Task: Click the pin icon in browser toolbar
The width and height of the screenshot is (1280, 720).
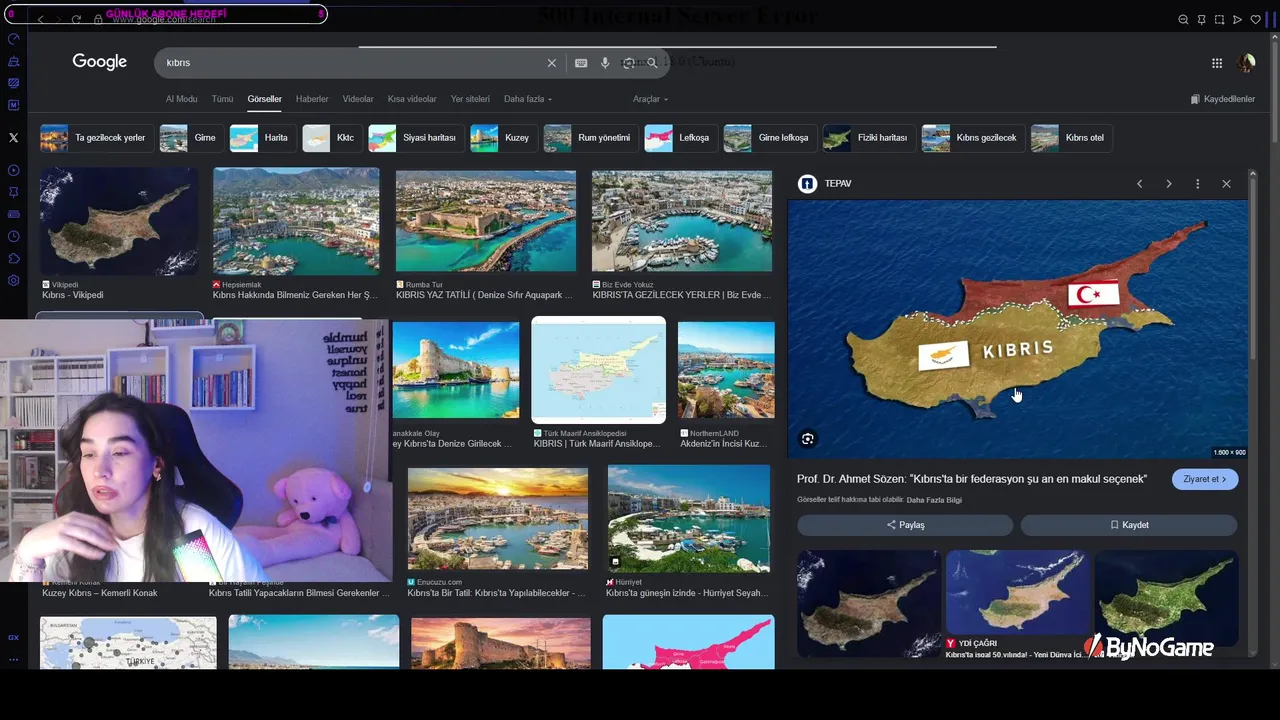Action: (1201, 19)
